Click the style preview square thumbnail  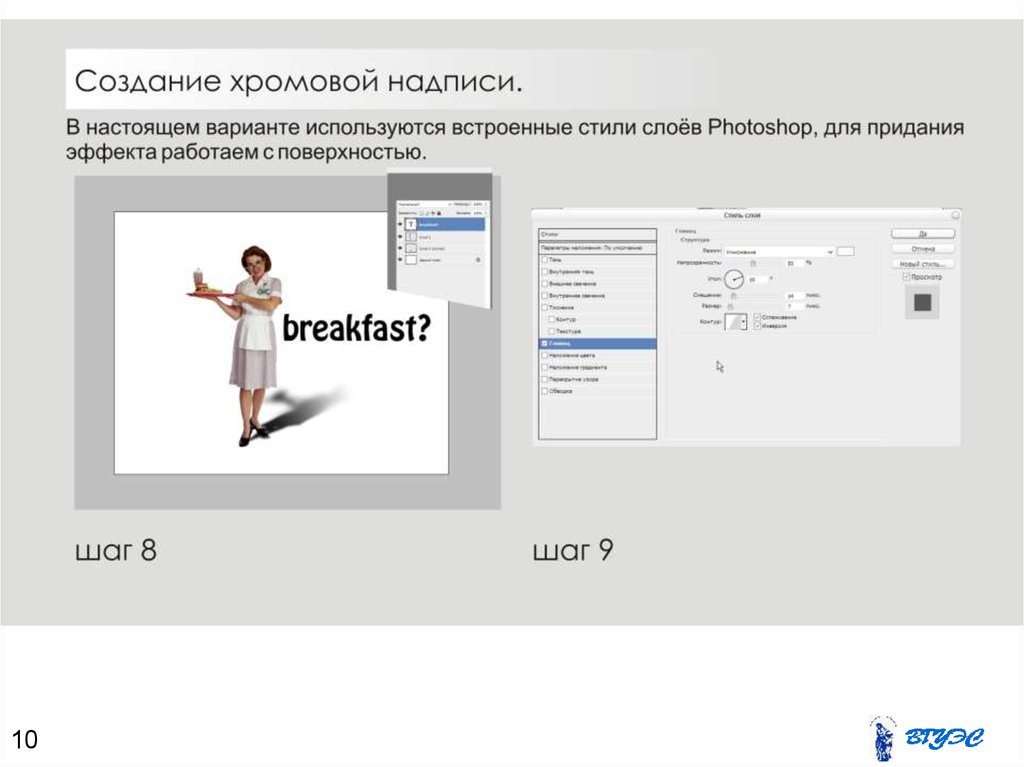[x=922, y=302]
